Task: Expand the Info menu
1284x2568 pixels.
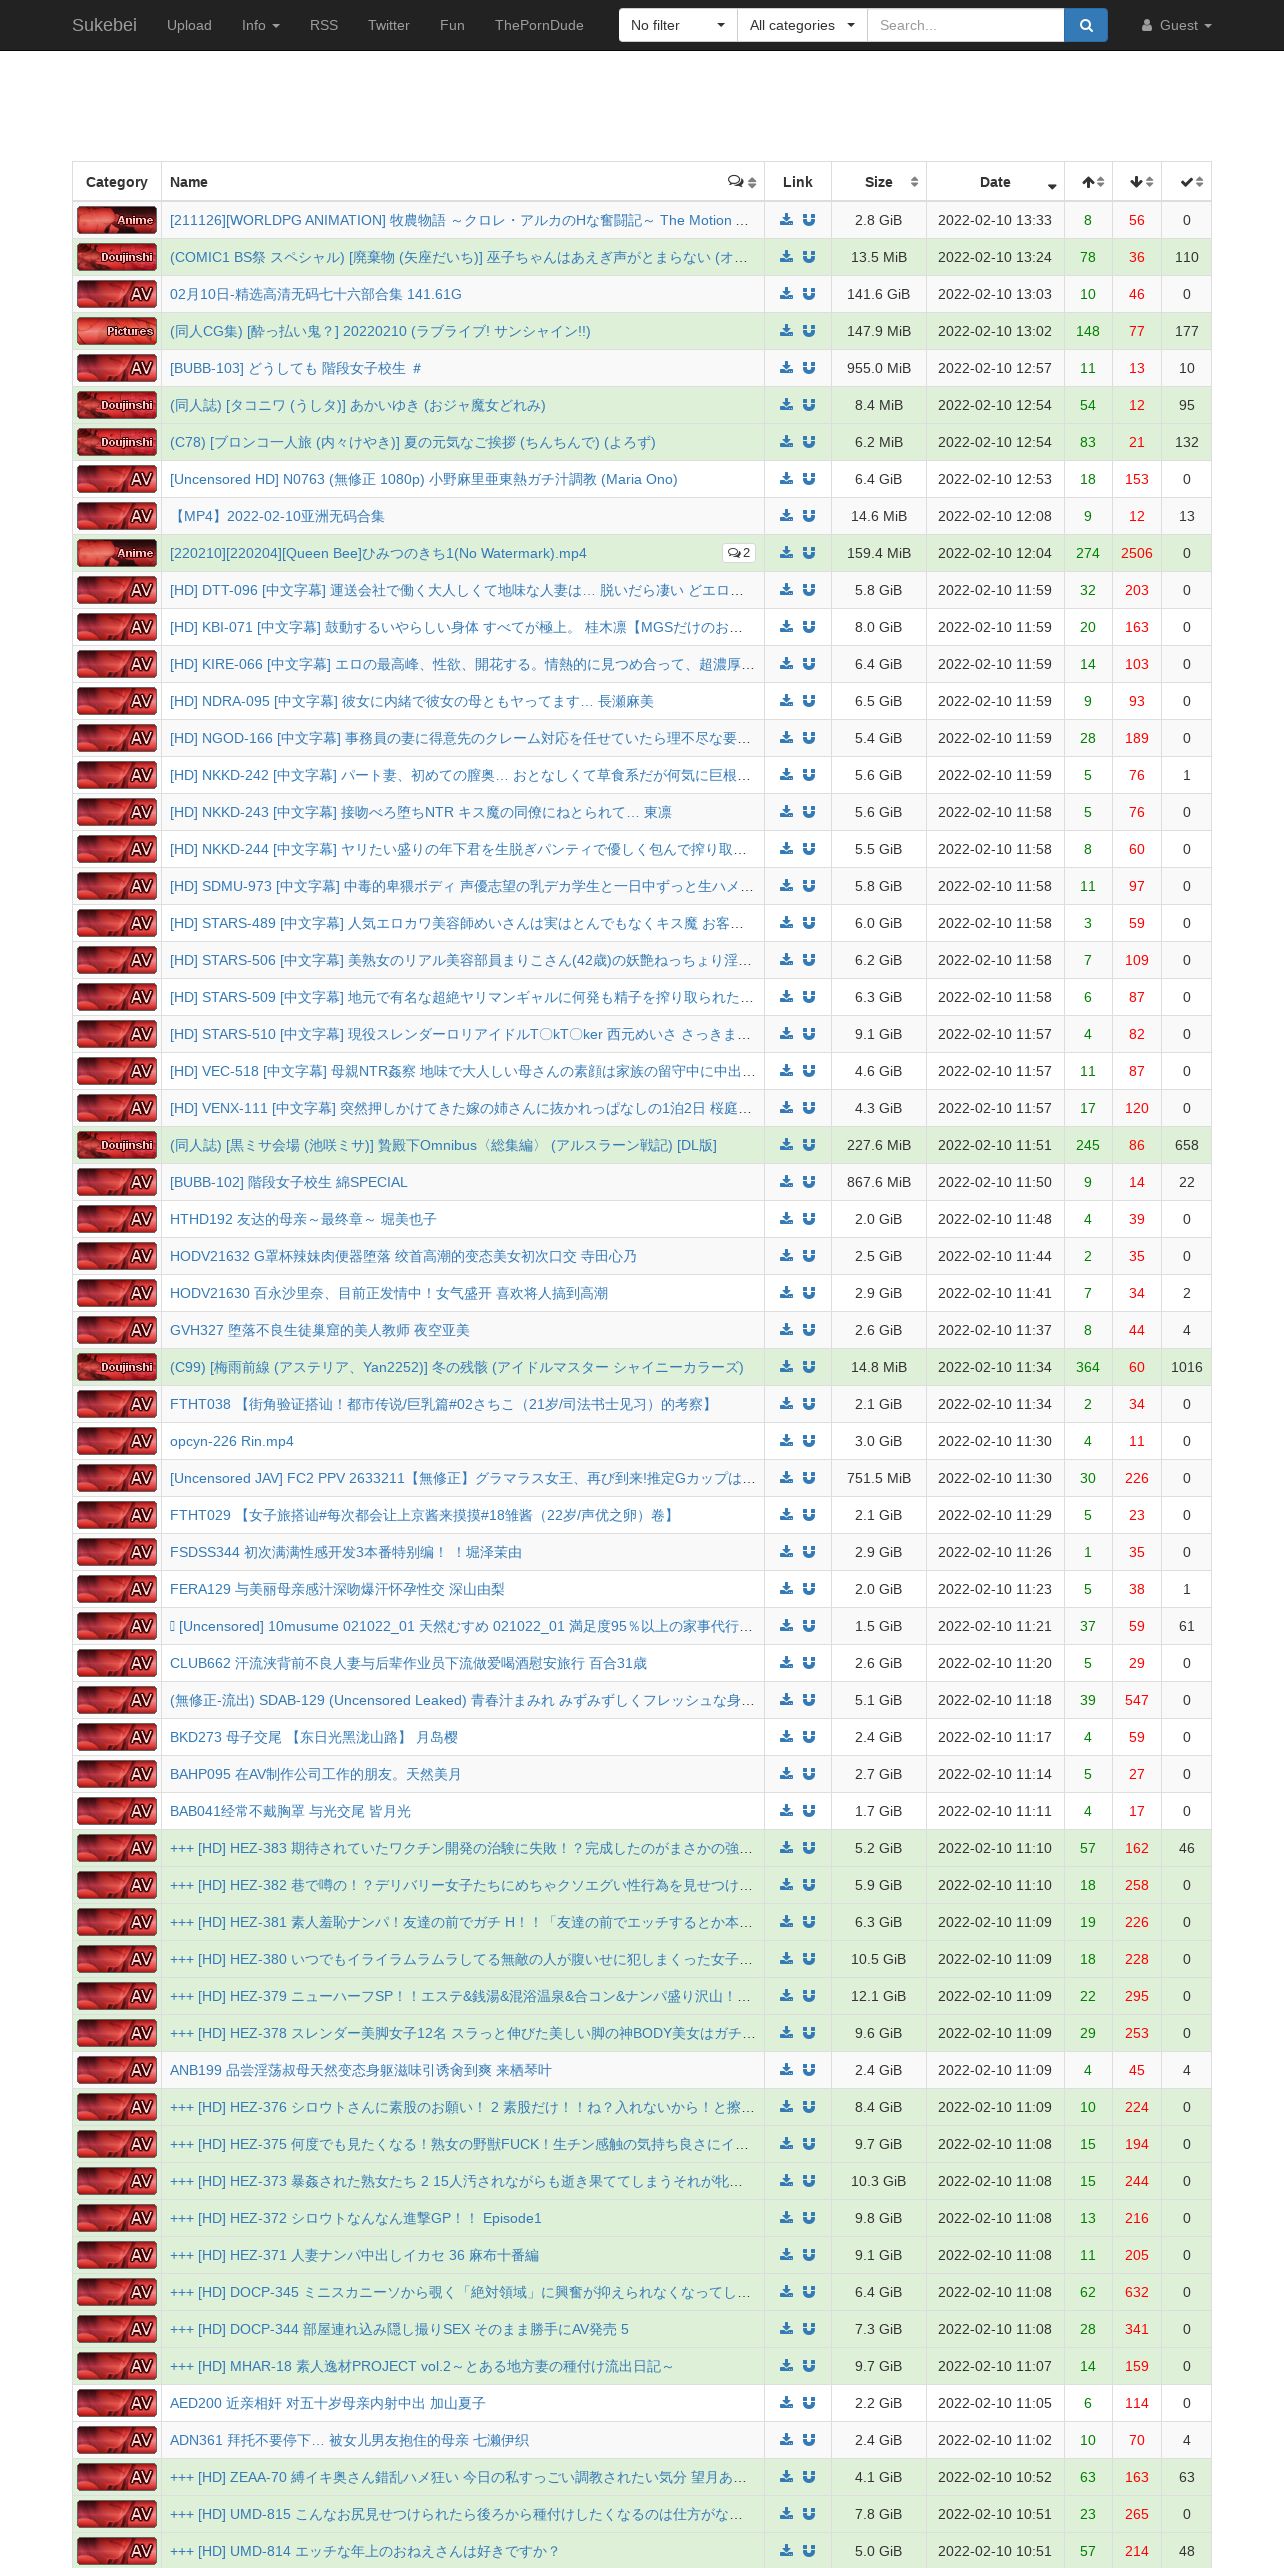Action: click(x=260, y=25)
